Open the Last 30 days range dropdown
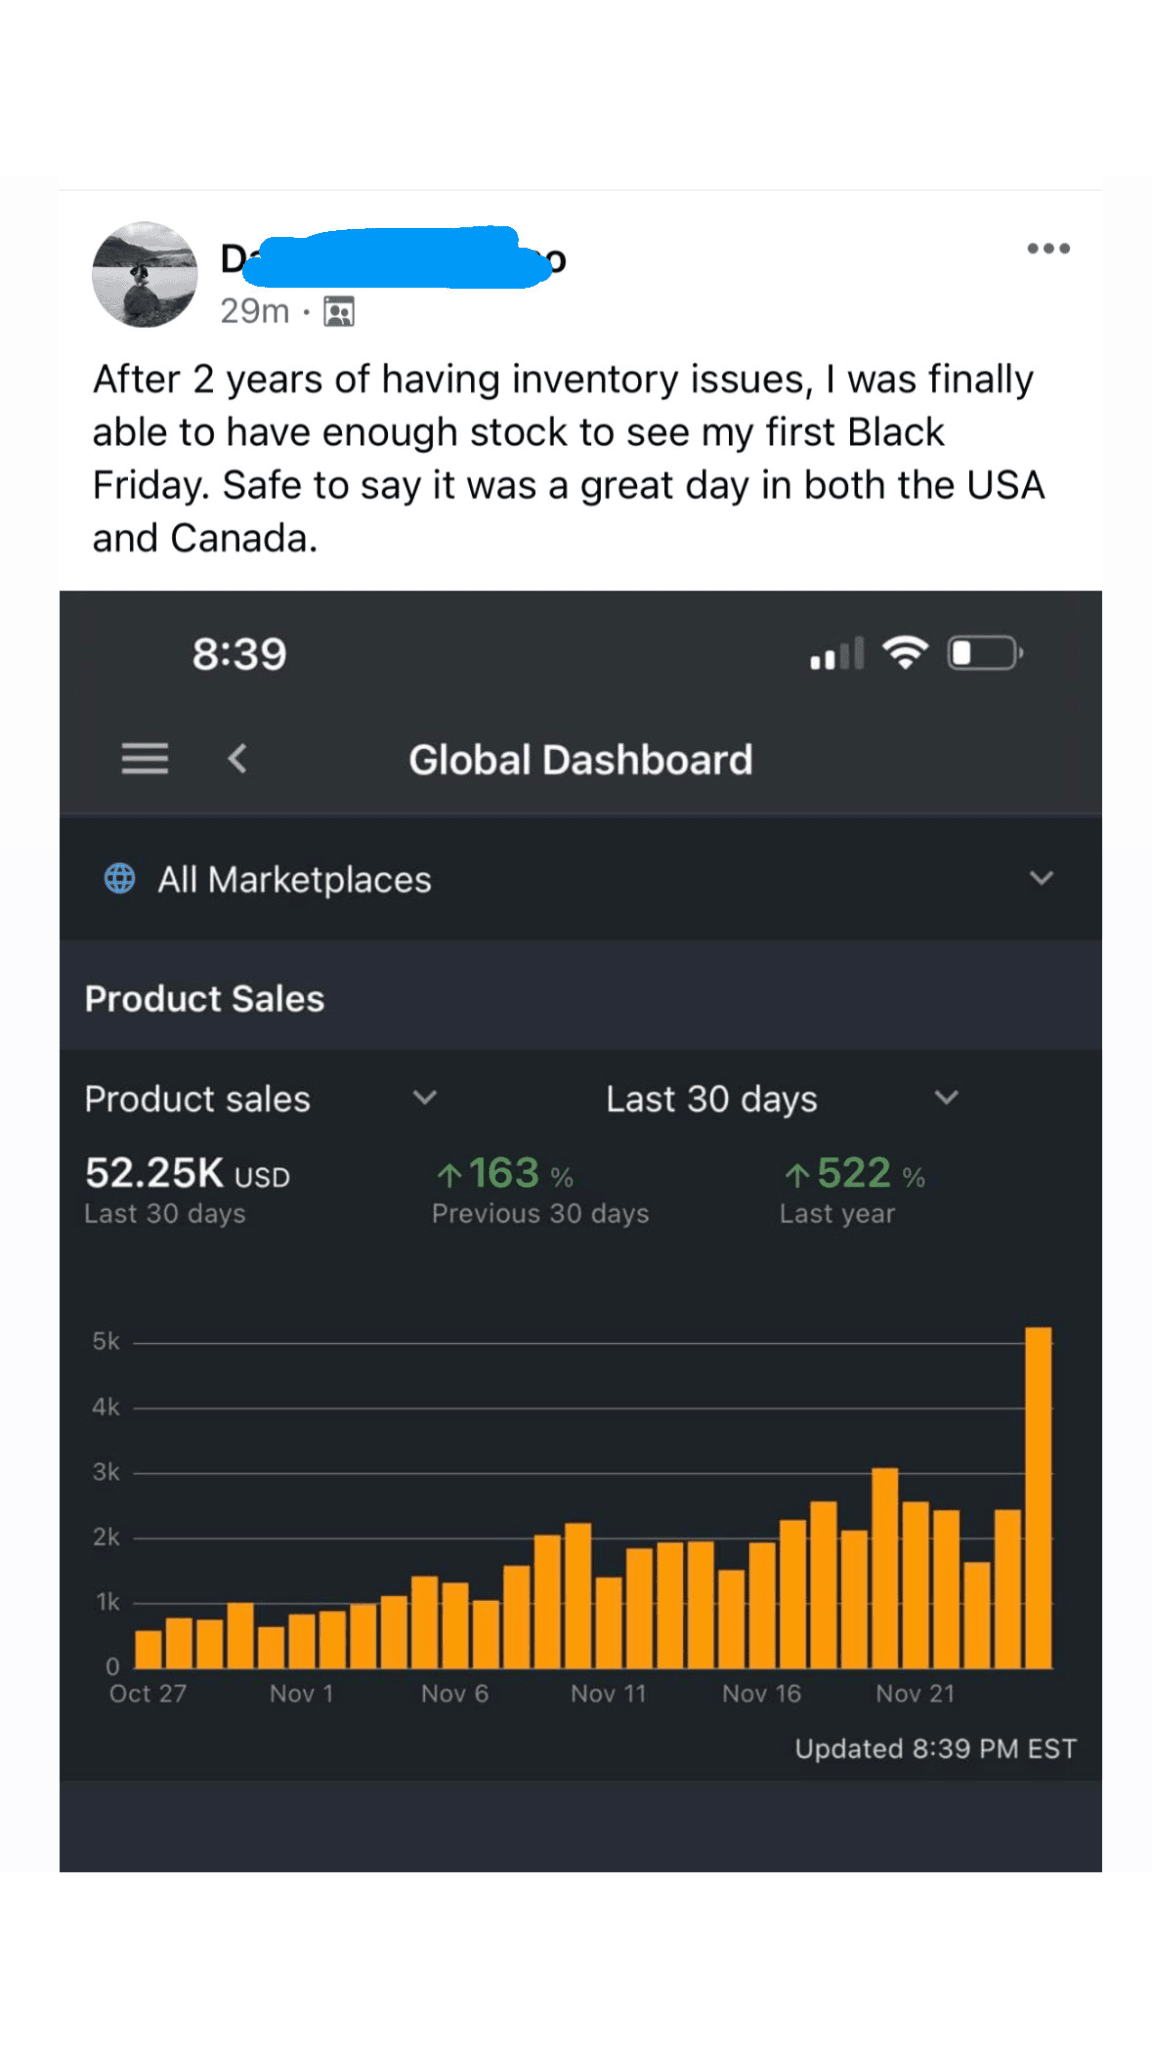The width and height of the screenshot is (1152, 2048). 946,1098
